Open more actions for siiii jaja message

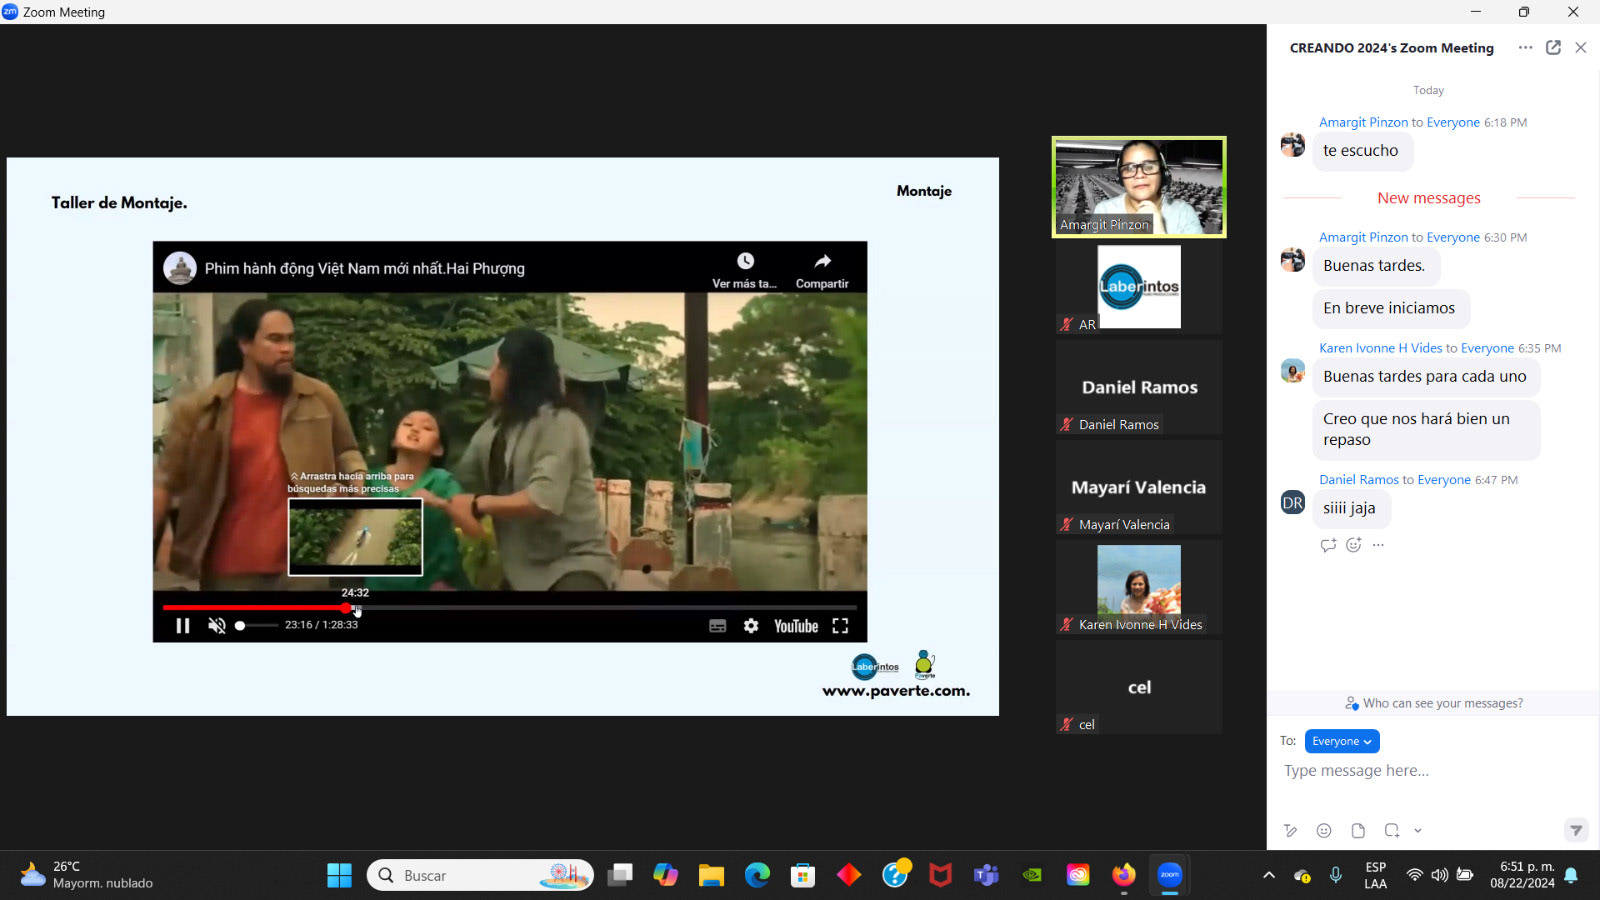tap(1378, 545)
